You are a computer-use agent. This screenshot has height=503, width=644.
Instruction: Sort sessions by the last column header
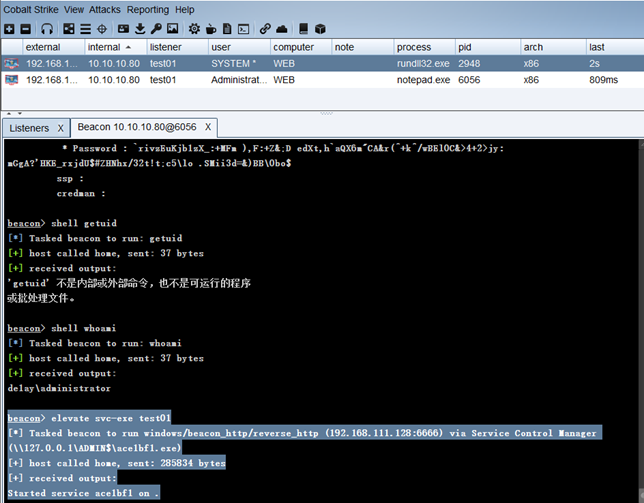pos(615,47)
